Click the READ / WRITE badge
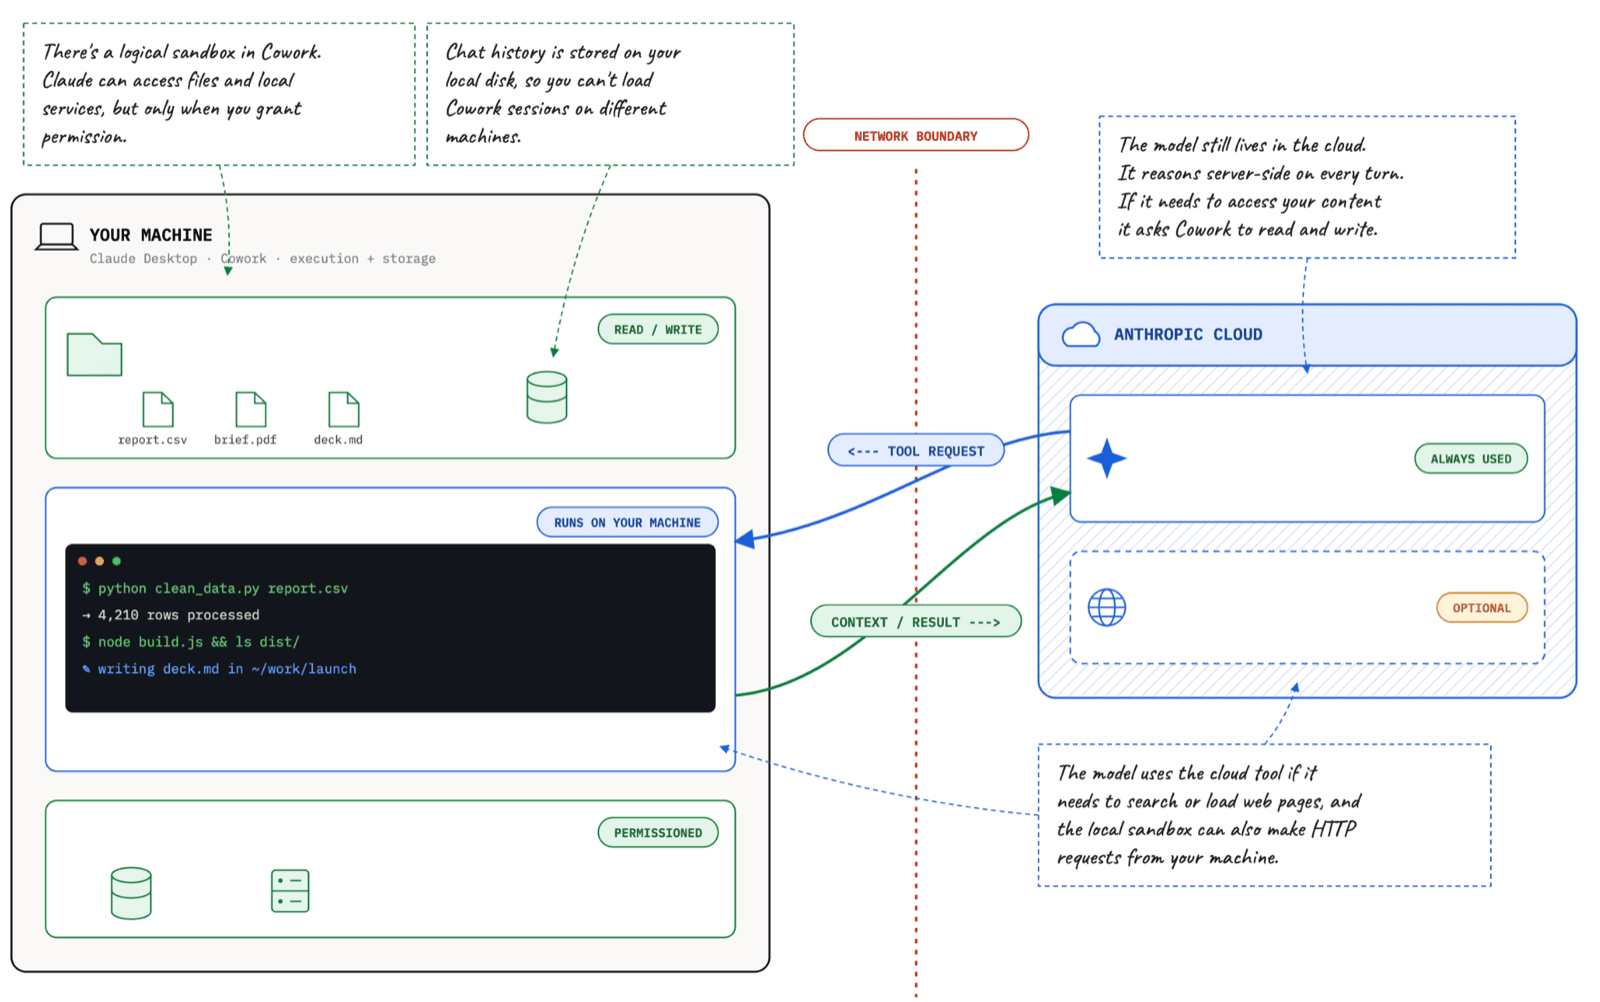 coord(658,329)
